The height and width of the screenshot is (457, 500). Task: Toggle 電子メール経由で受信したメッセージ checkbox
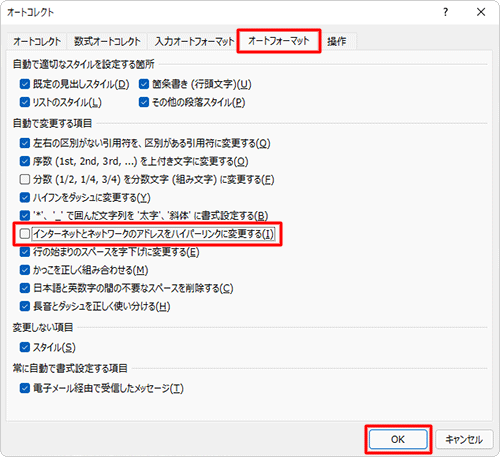tap(25, 388)
